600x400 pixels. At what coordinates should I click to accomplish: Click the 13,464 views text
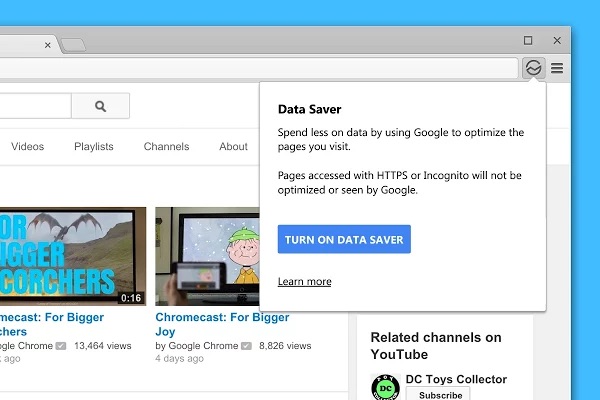coord(103,346)
